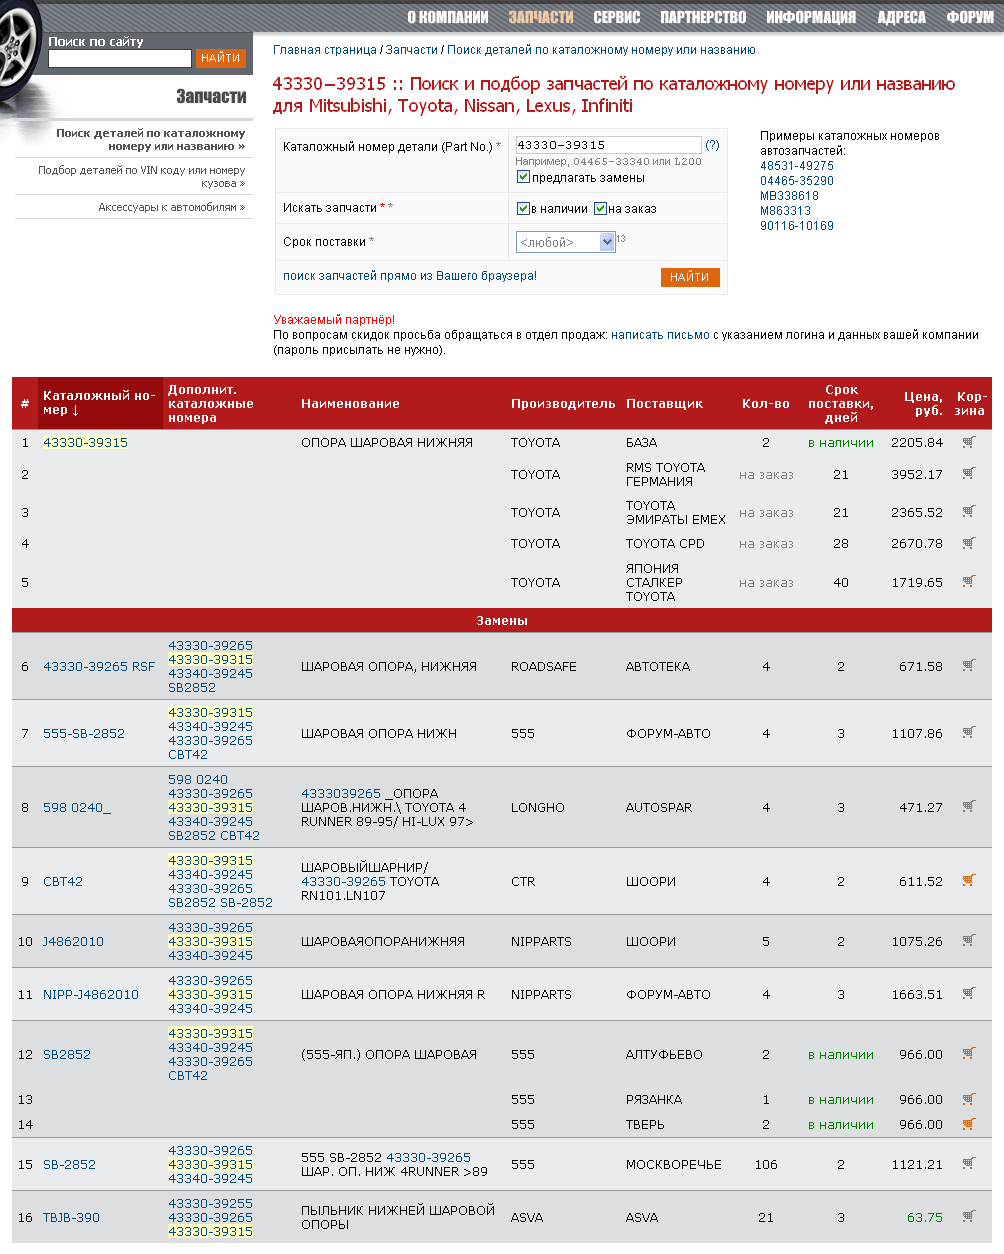Image resolution: width=1004 pixels, height=1254 pixels.
Task: Open the 'Срок поставки' dropdown
Action: click(x=565, y=242)
